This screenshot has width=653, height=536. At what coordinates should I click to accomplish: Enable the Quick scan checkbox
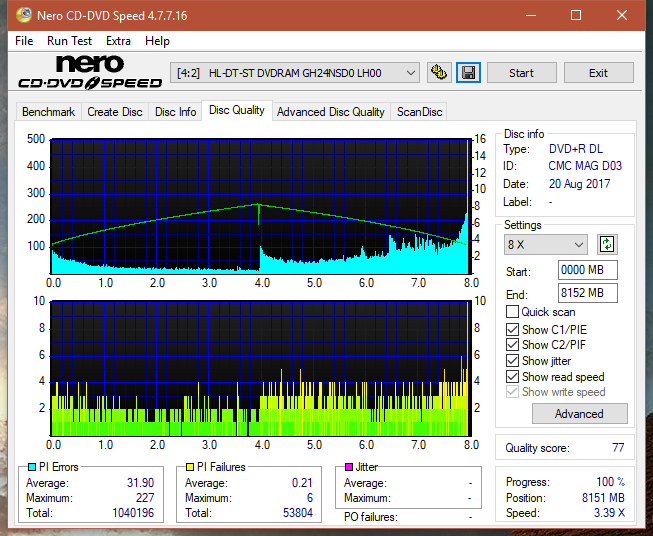tap(512, 312)
